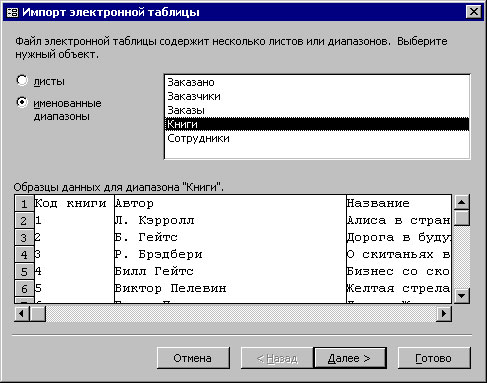Click the Бизнес со ско title cell
Viewport: 487px width, 383px height.
[x=399, y=271]
